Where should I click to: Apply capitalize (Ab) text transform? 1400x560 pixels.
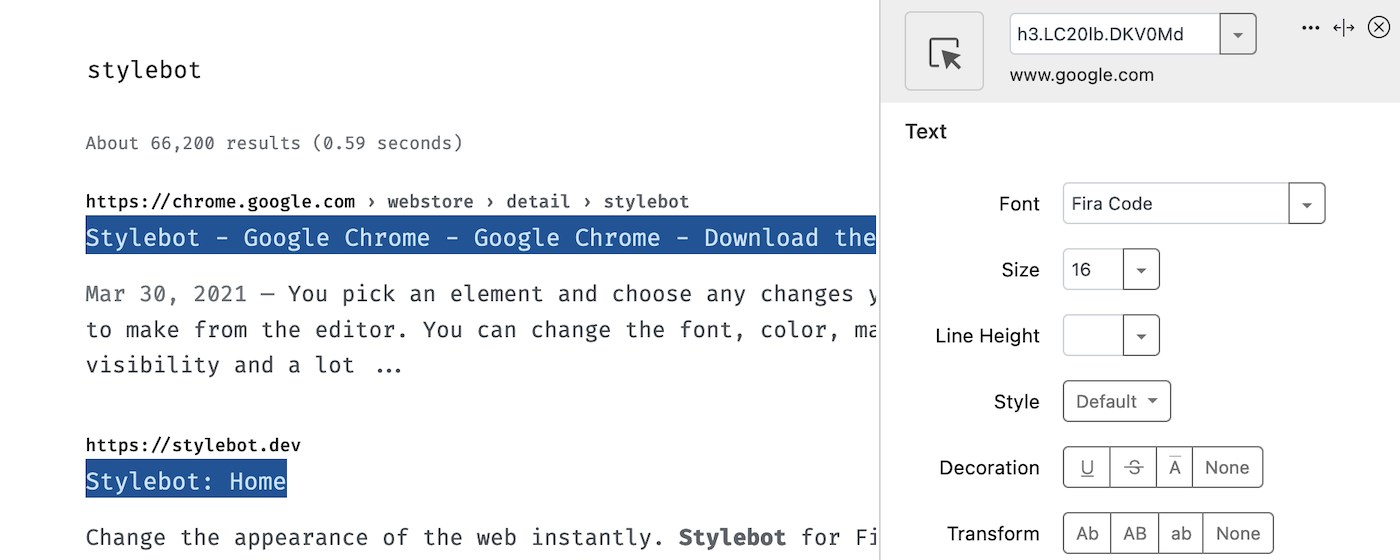pyautogui.click(x=1087, y=533)
